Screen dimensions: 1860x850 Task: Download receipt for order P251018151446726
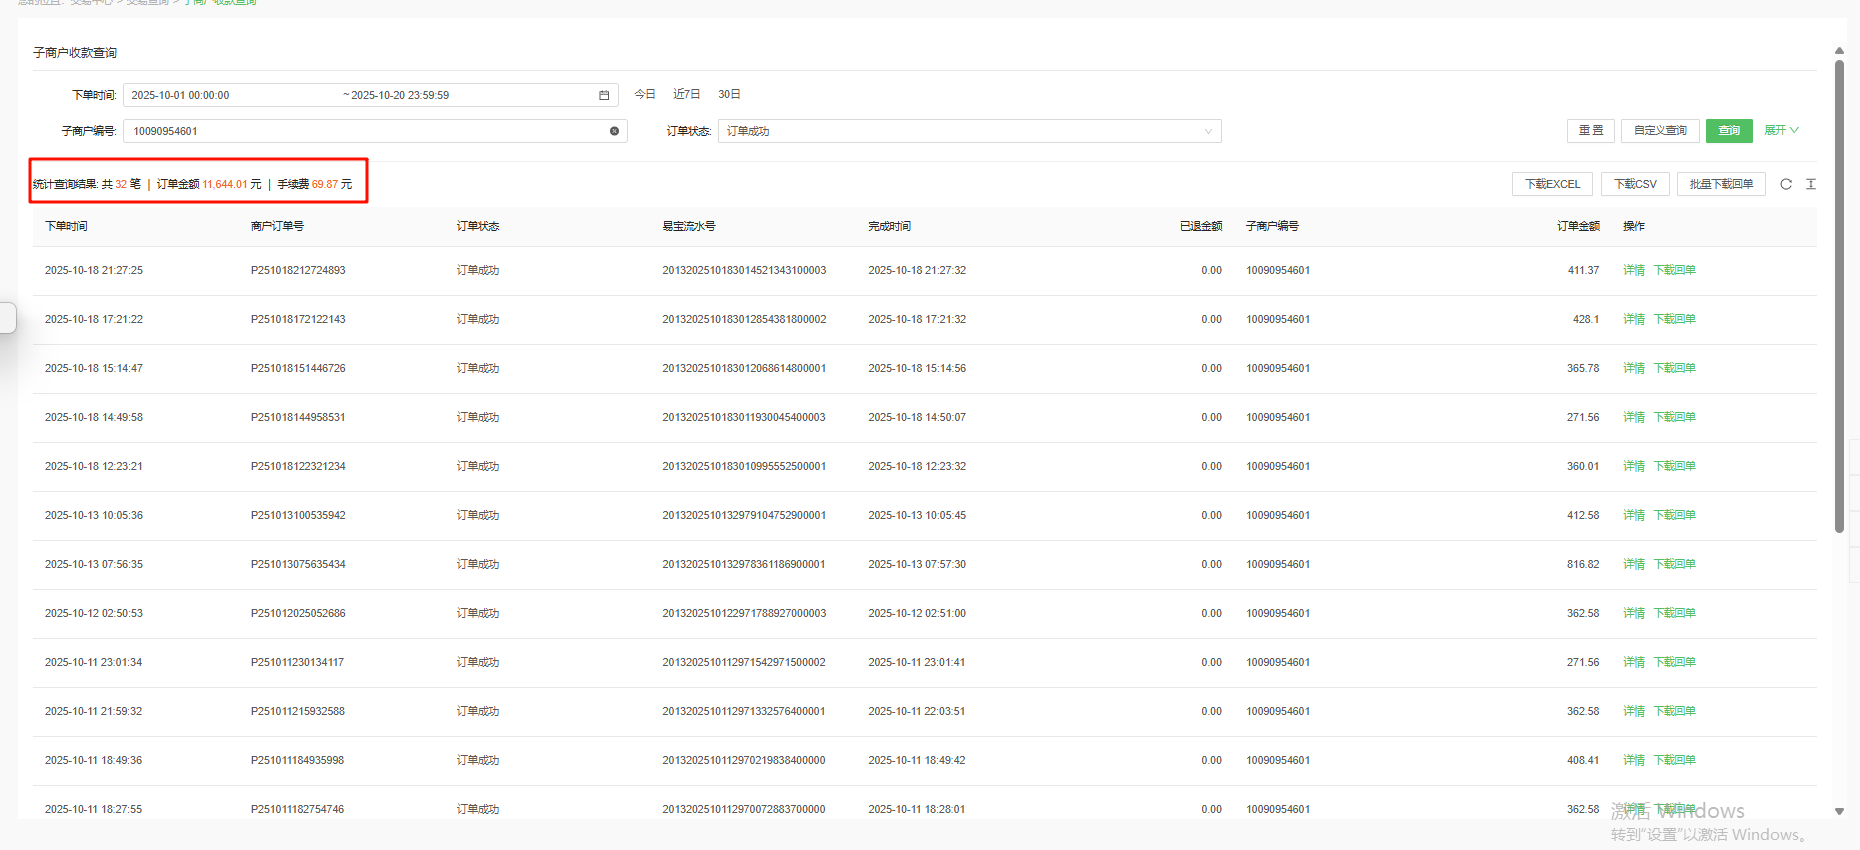click(1674, 368)
